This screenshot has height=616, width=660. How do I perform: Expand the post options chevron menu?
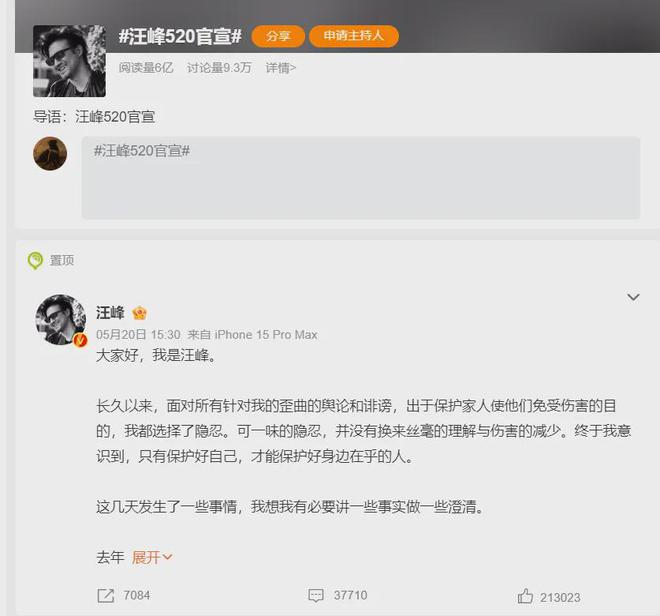pos(633,297)
